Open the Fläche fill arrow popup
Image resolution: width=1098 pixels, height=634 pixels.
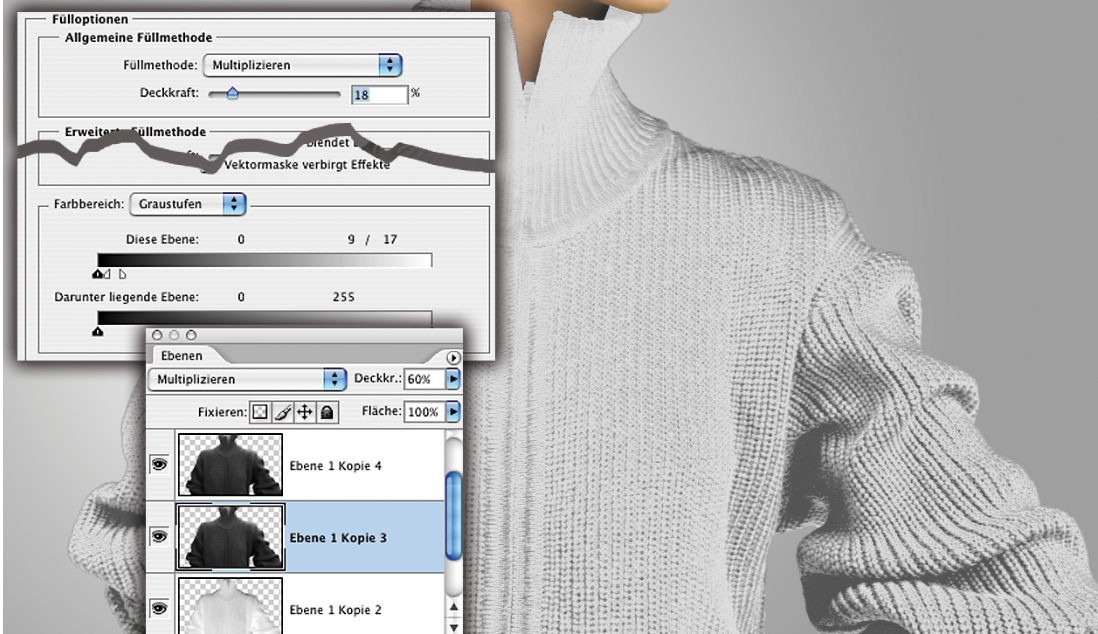click(453, 411)
